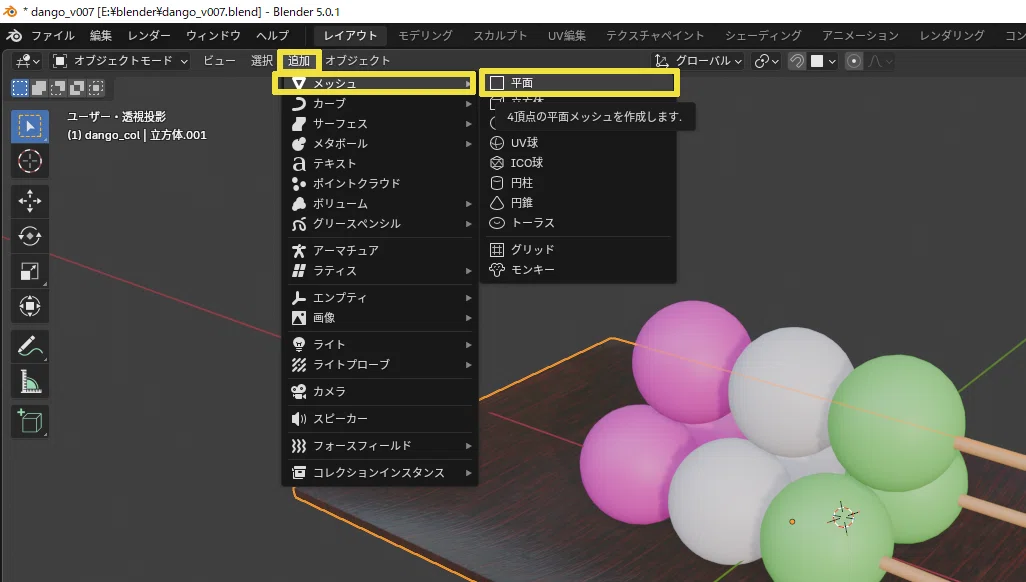Expand the ラティス submenu
Viewport: 1026px width, 582px height.
(x=380, y=271)
